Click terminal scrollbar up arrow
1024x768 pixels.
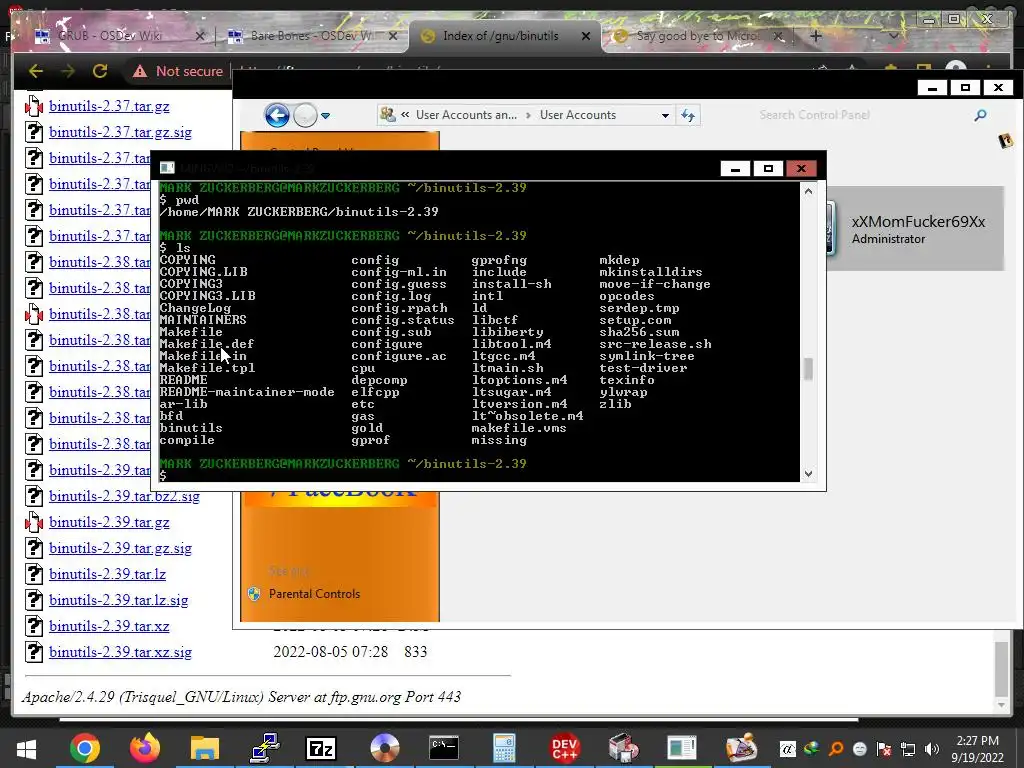click(x=808, y=191)
